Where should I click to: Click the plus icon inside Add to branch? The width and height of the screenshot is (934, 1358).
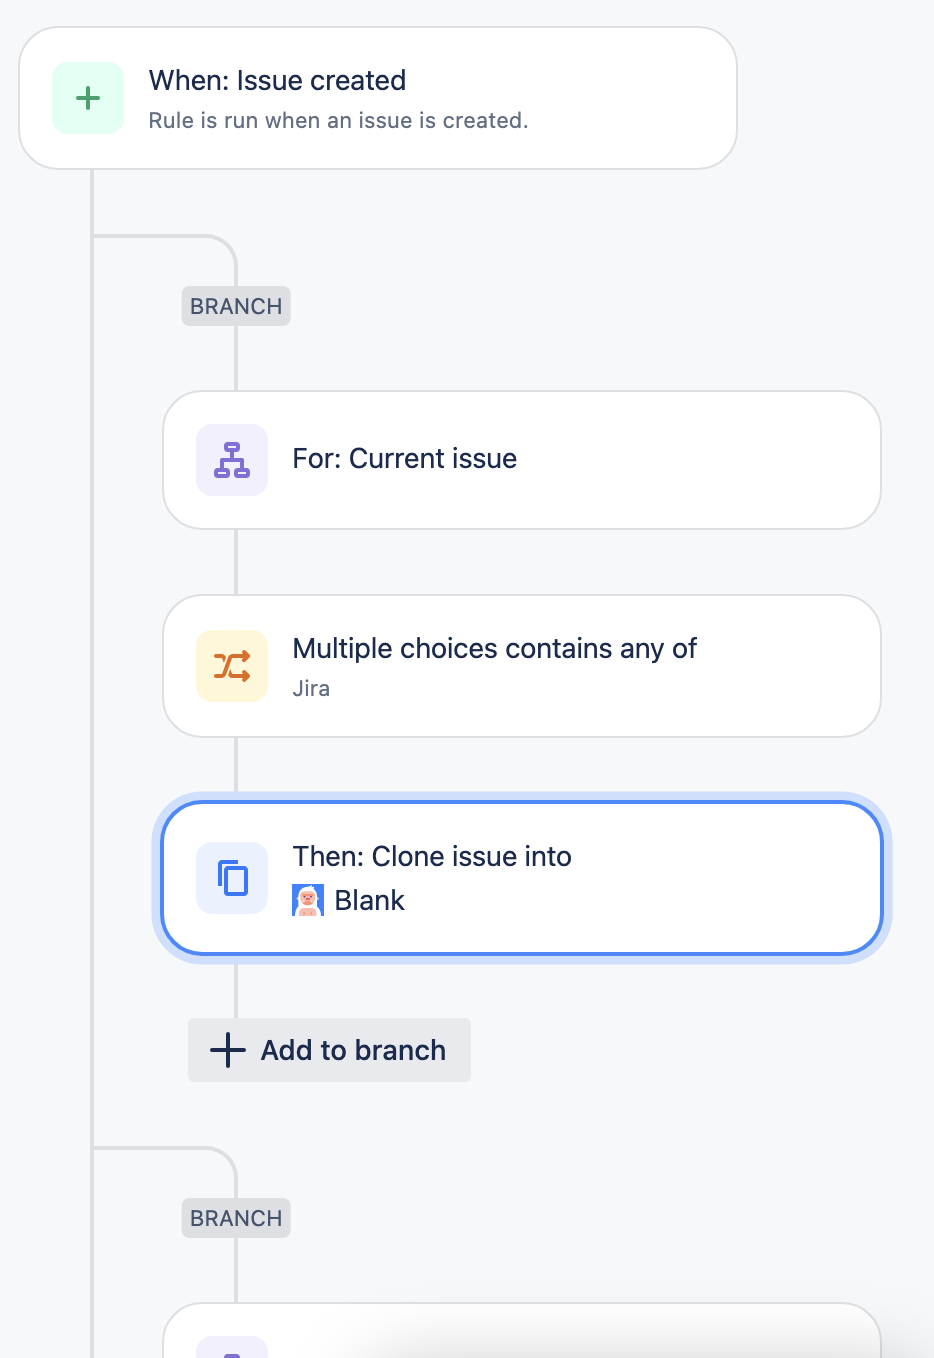227,1050
